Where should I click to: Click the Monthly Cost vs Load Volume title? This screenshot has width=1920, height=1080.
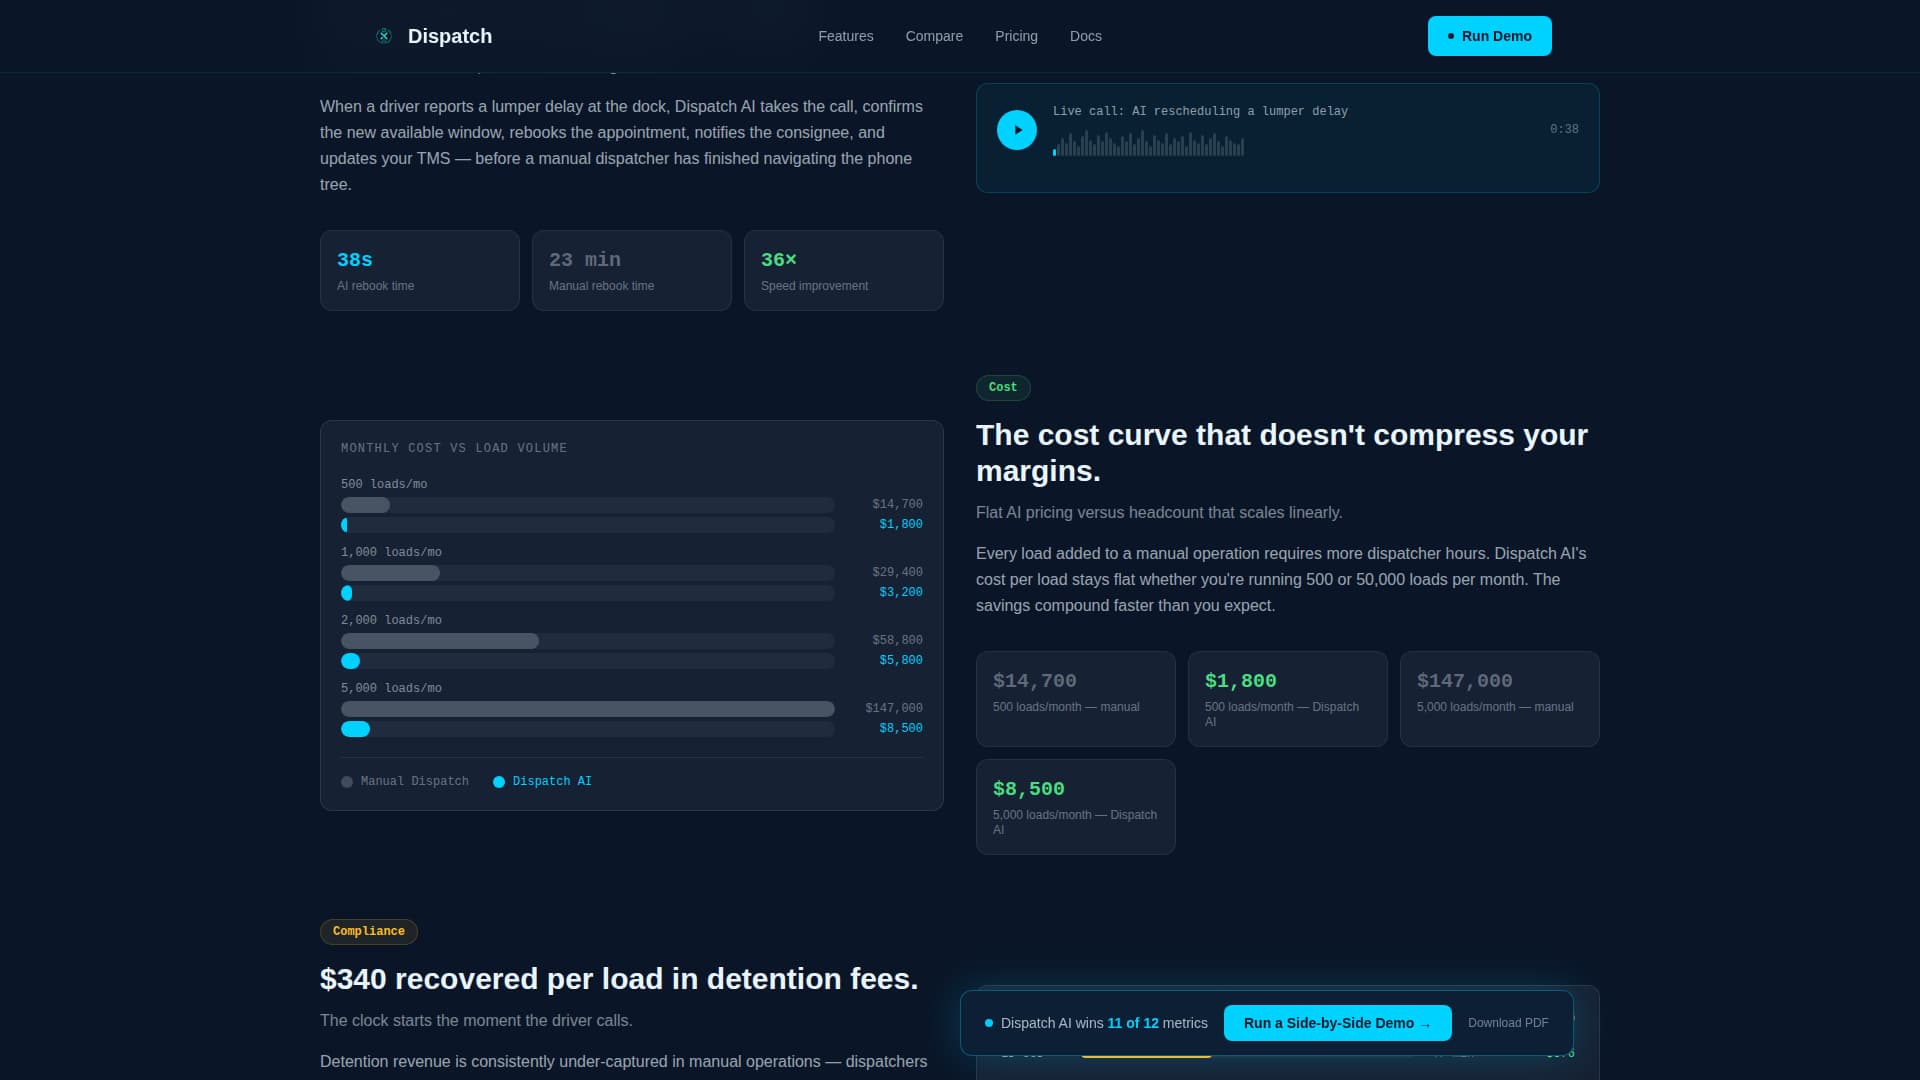click(454, 448)
